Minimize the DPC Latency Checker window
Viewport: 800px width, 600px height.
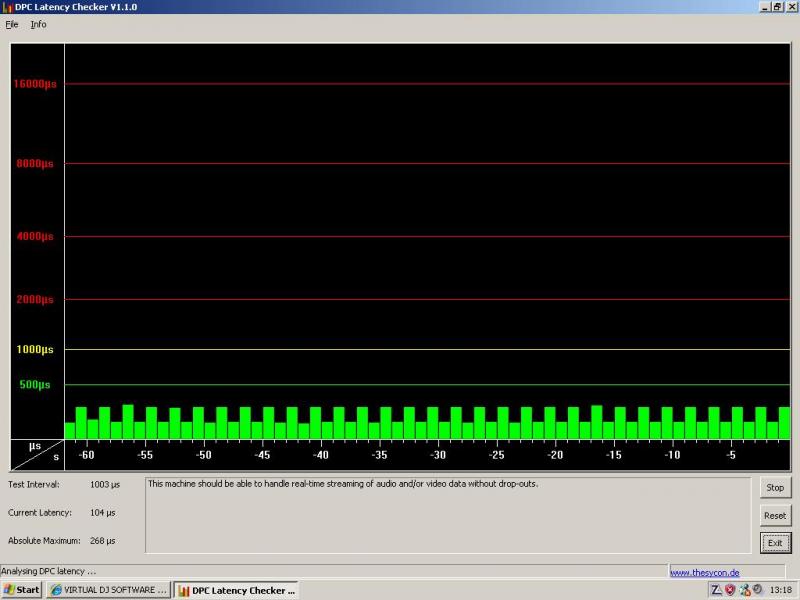click(x=765, y=7)
